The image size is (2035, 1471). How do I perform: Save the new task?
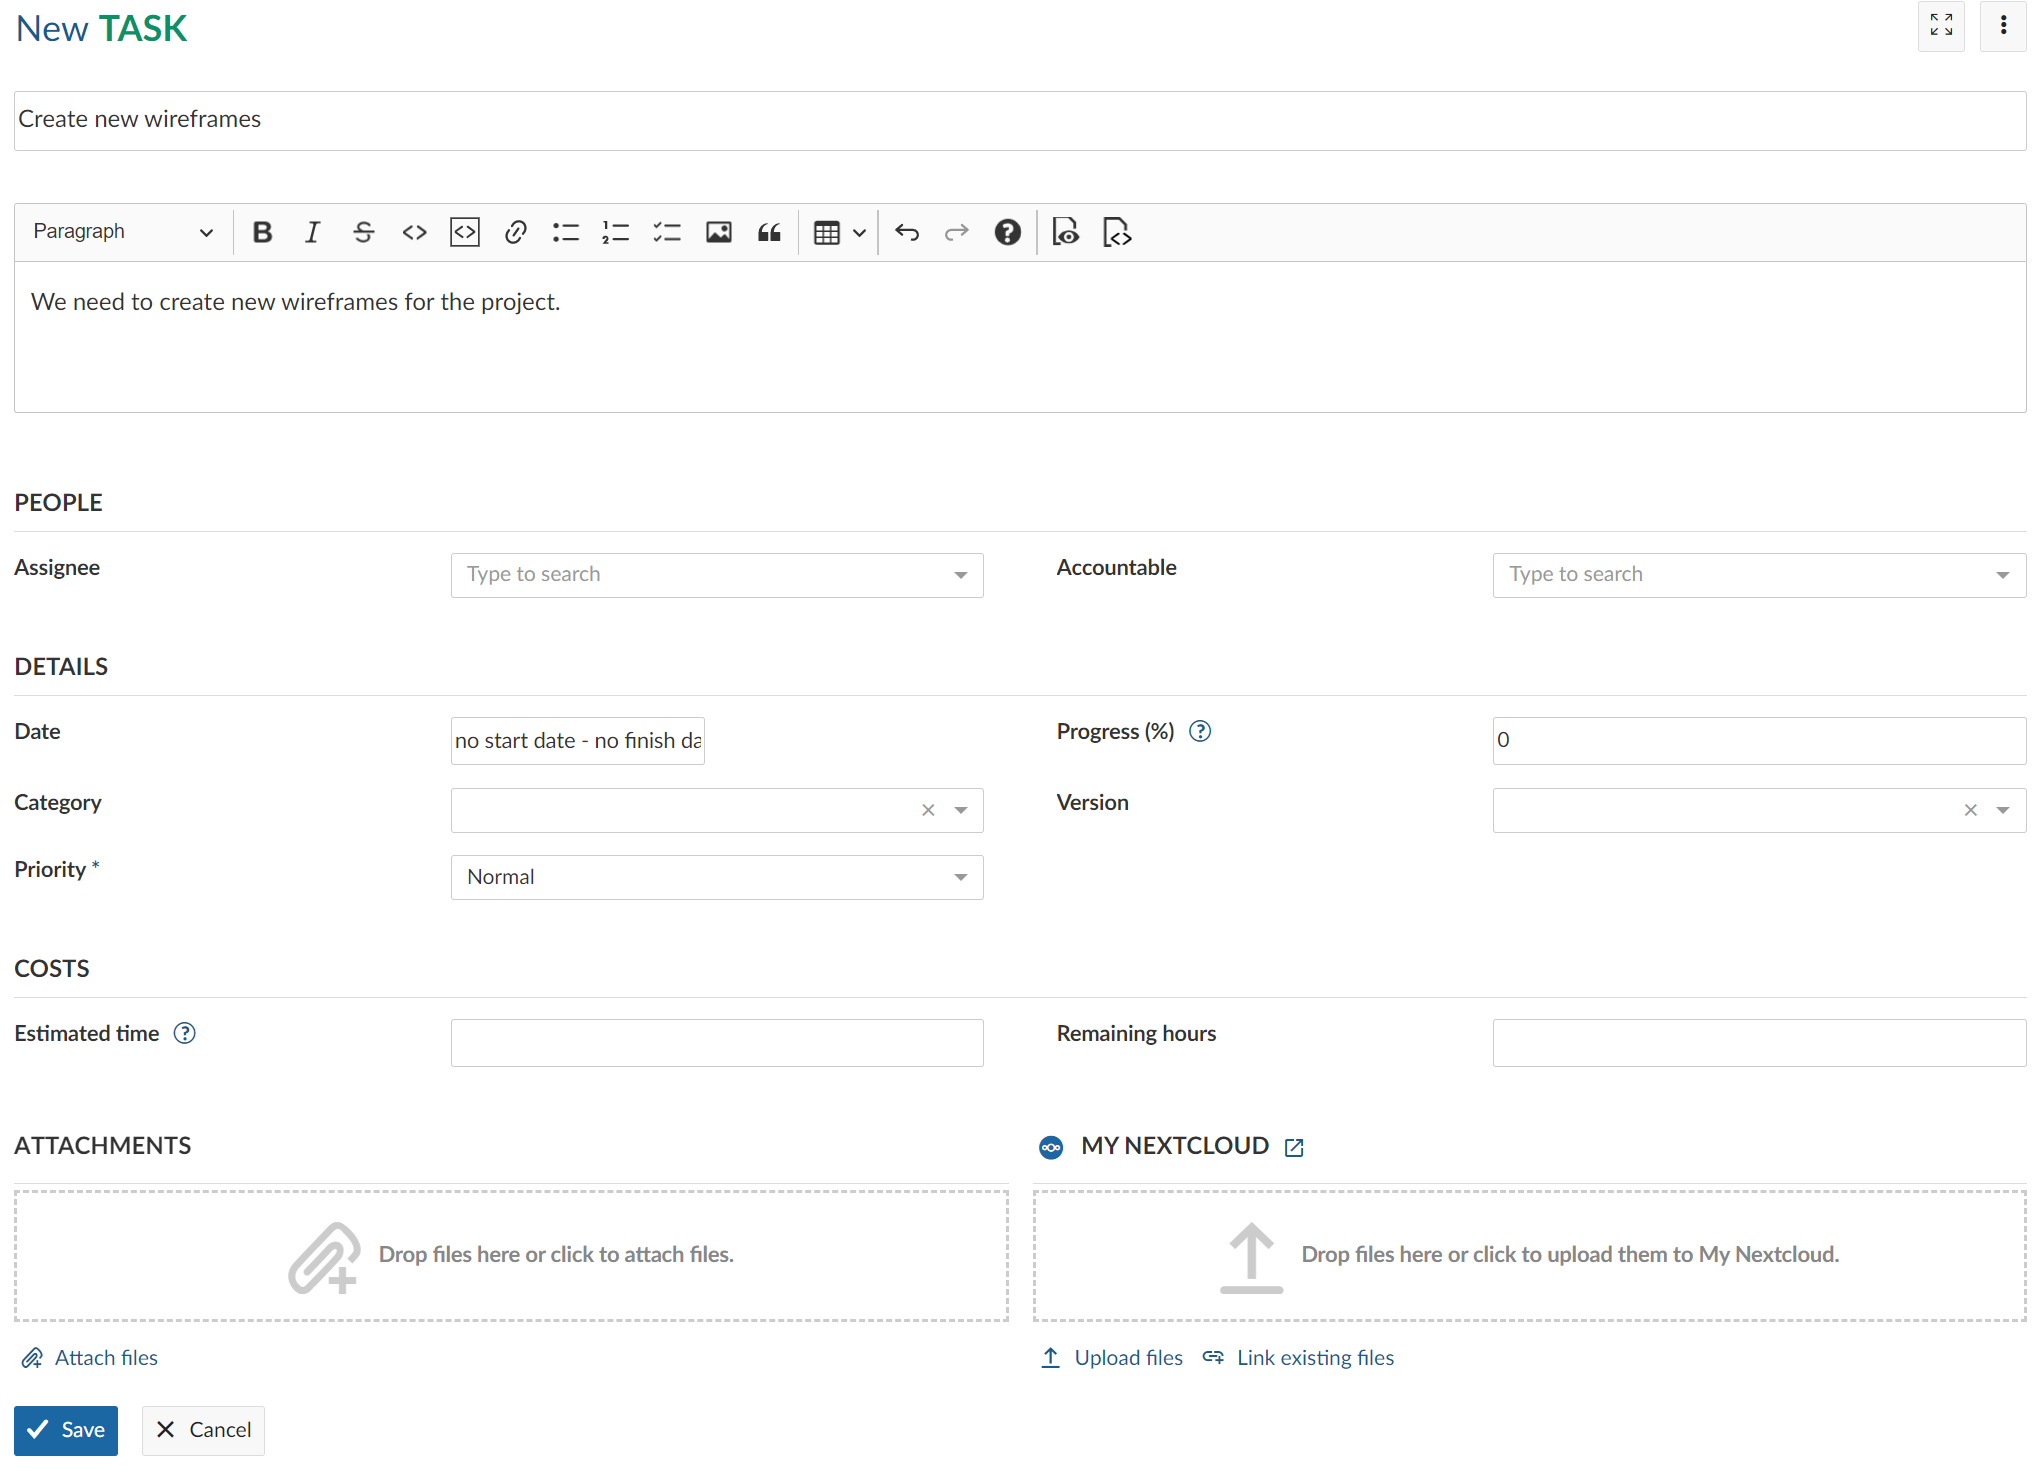pos(65,1430)
